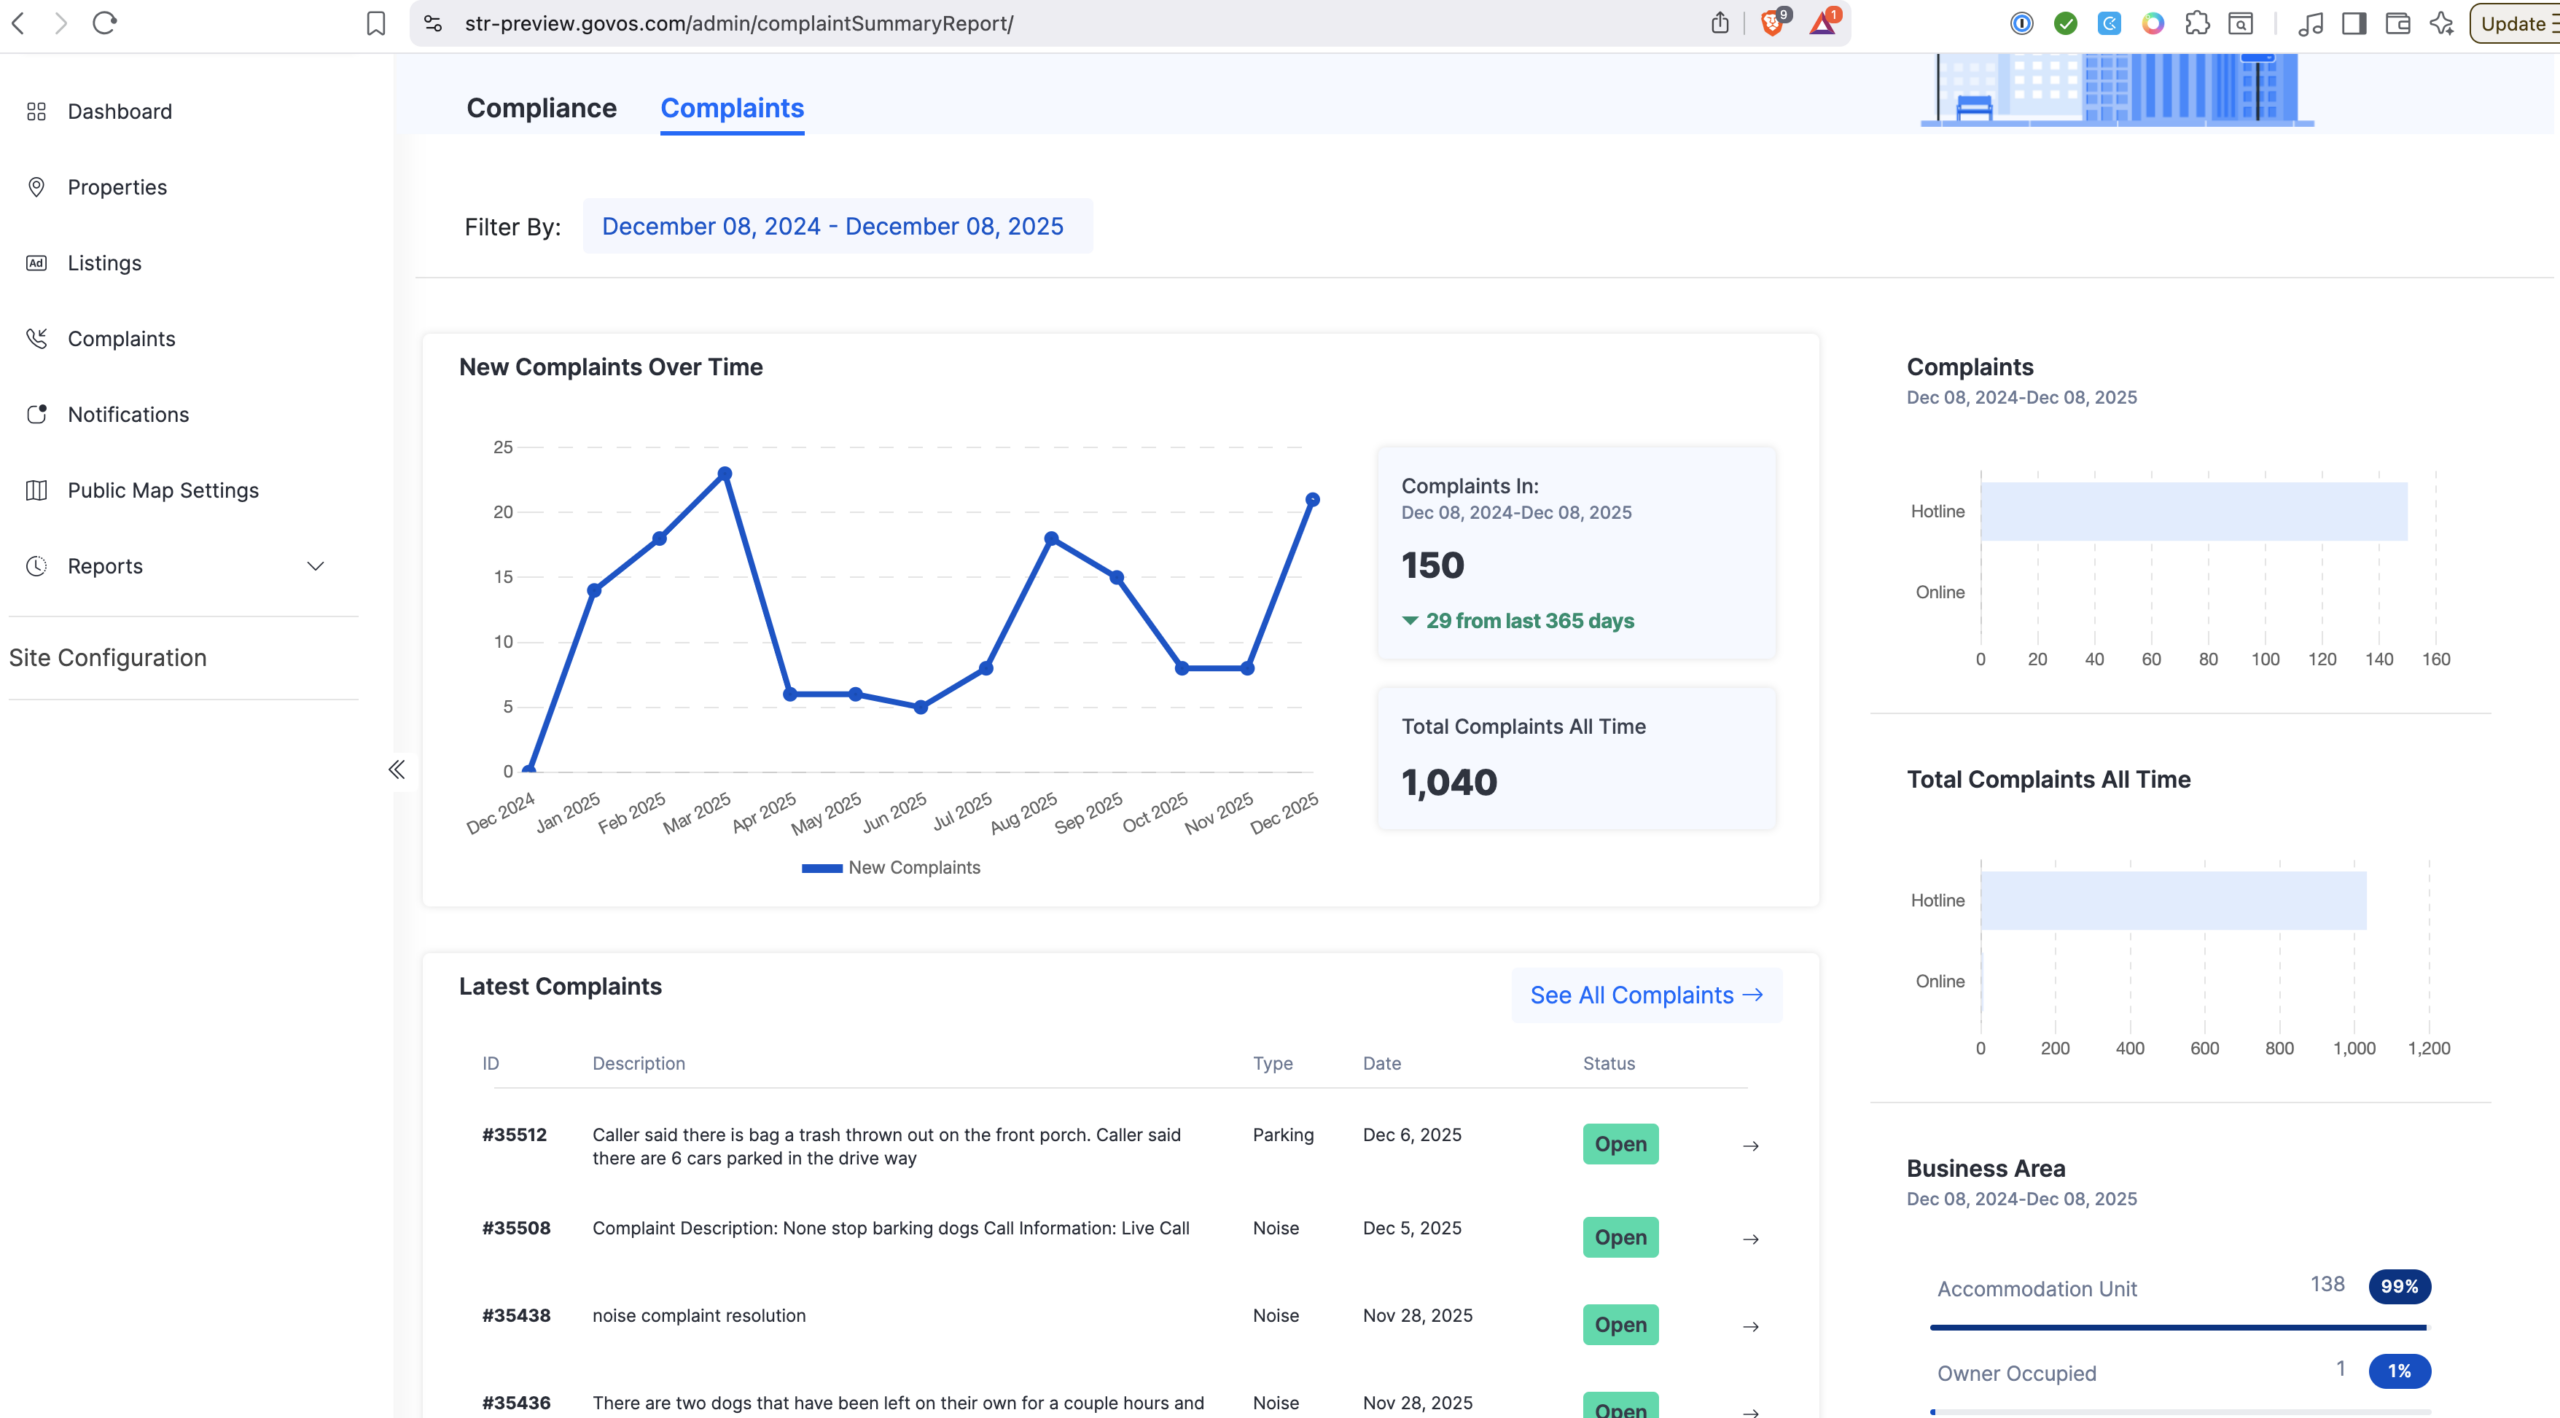
Task: Open the Brave Shields icon
Action: [1772, 23]
